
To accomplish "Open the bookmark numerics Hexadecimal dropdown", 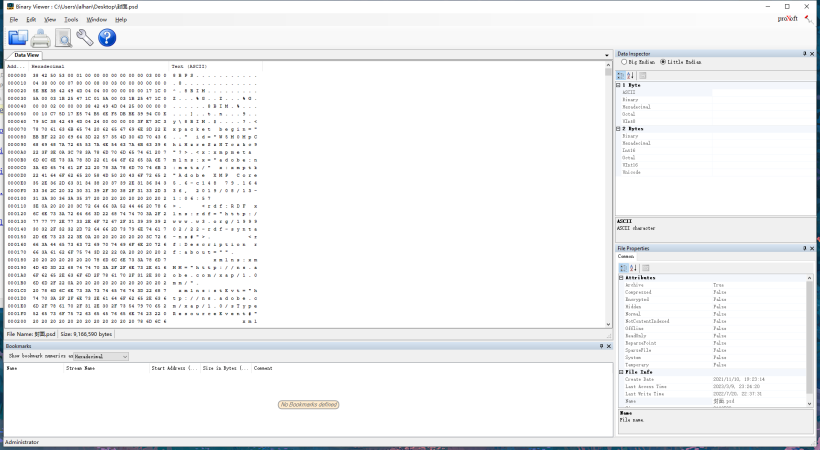I will pyautogui.click(x=100, y=356).
